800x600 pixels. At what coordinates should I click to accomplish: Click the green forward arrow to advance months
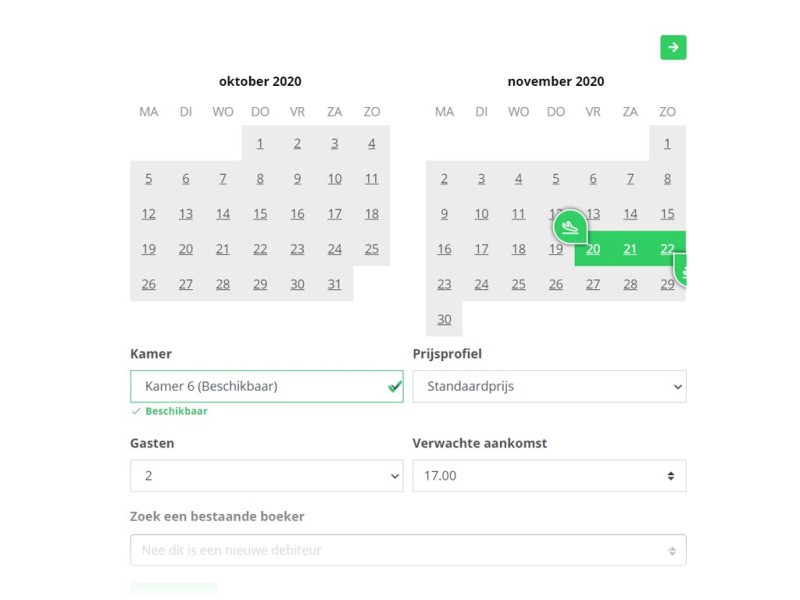[674, 47]
